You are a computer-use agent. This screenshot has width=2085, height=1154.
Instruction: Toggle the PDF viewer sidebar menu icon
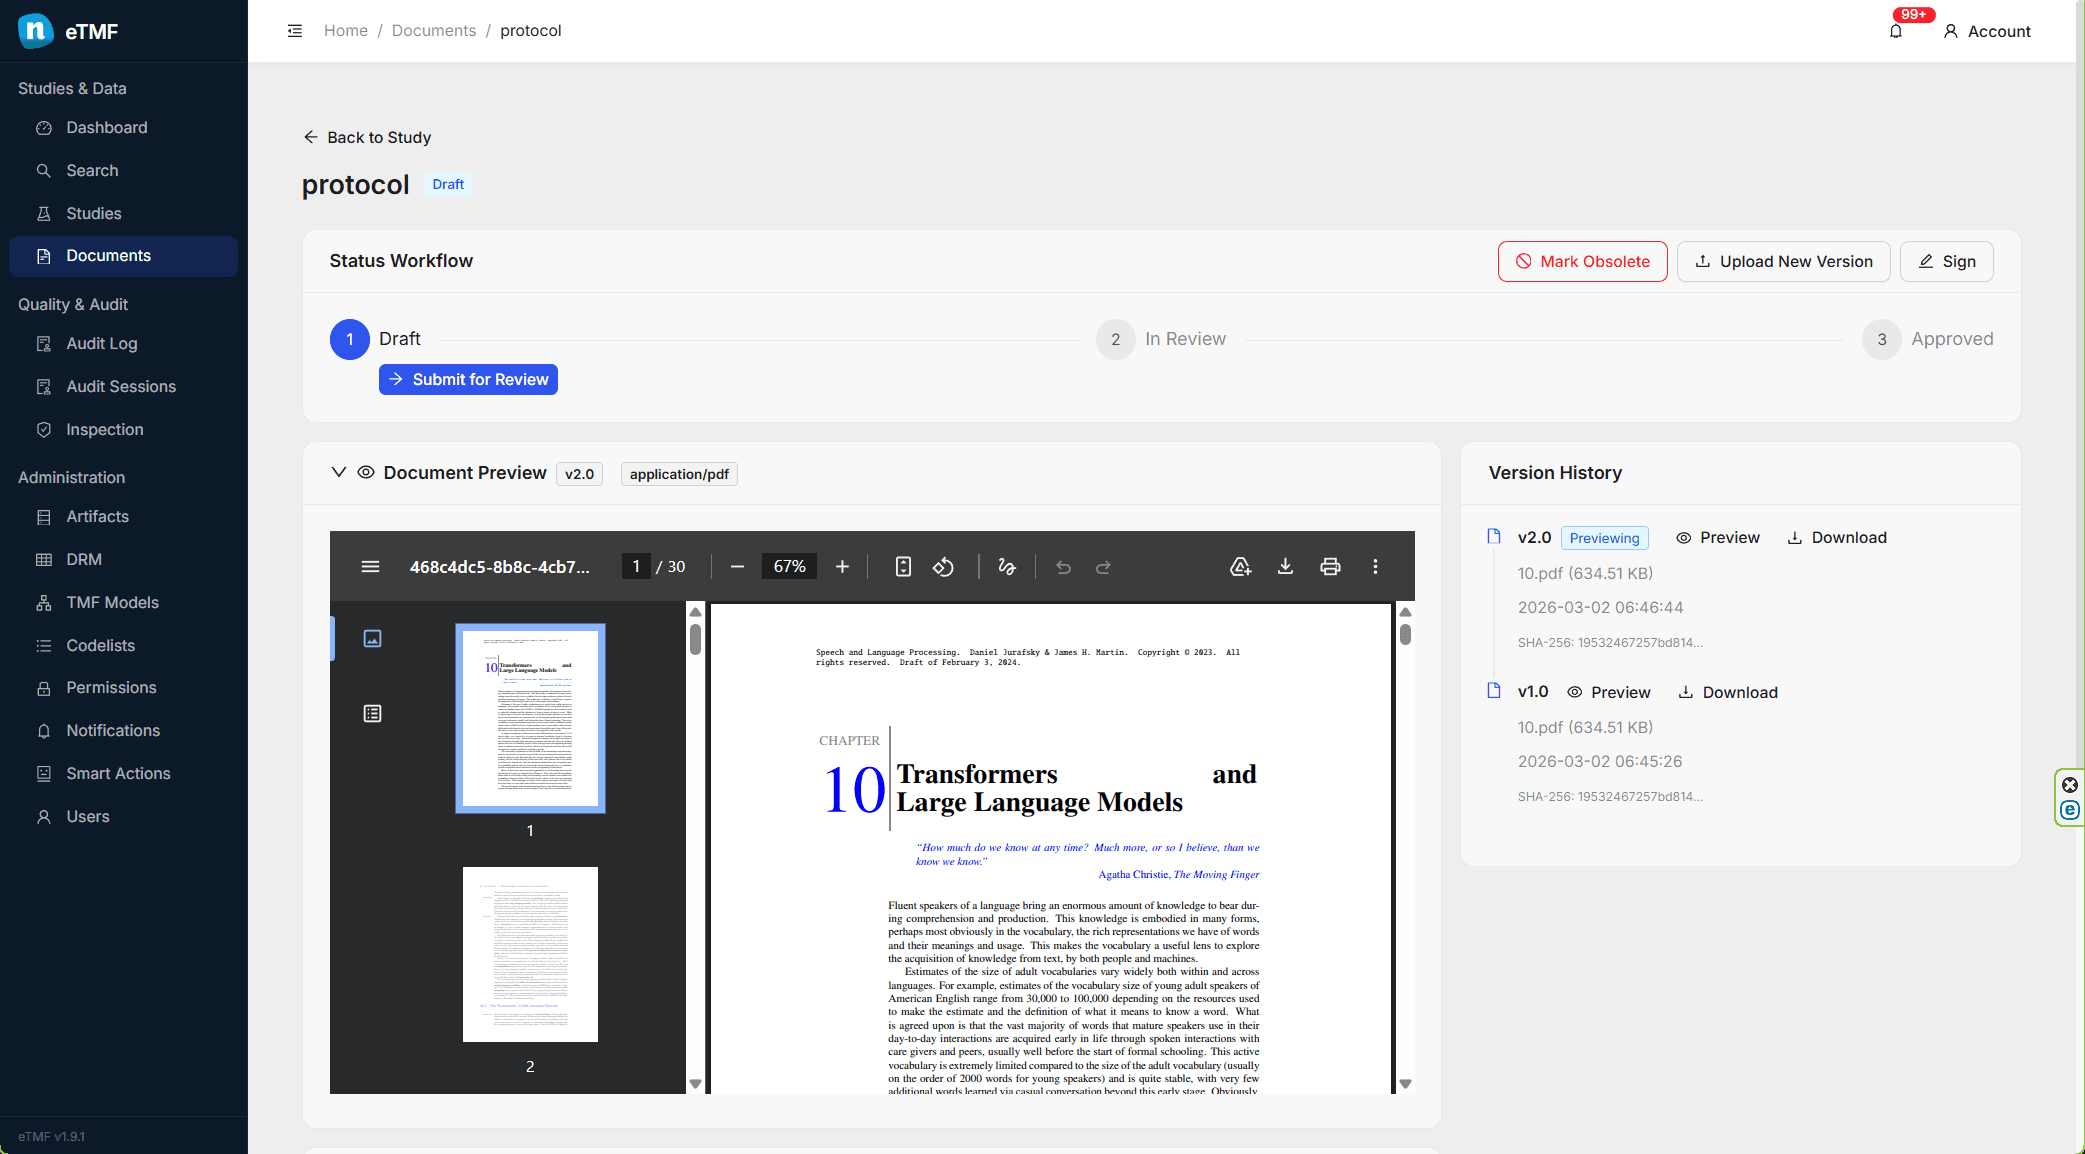coord(370,567)
